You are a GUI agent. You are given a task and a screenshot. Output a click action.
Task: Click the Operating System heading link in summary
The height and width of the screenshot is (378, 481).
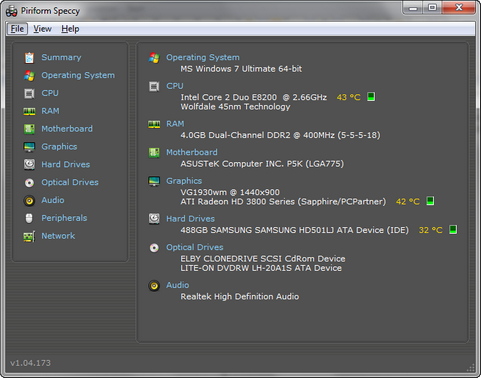(203, 57)
